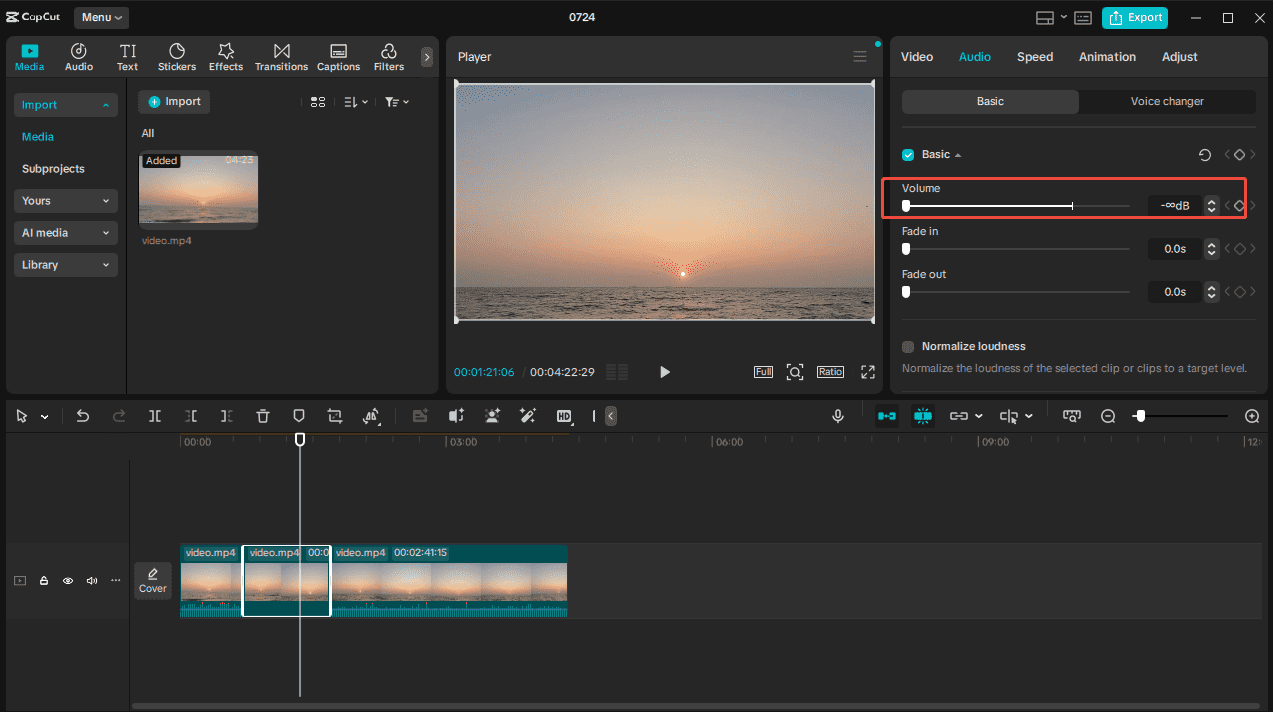Open the media sort dropdown
The image size is (1273, 712).
[356, 102]
